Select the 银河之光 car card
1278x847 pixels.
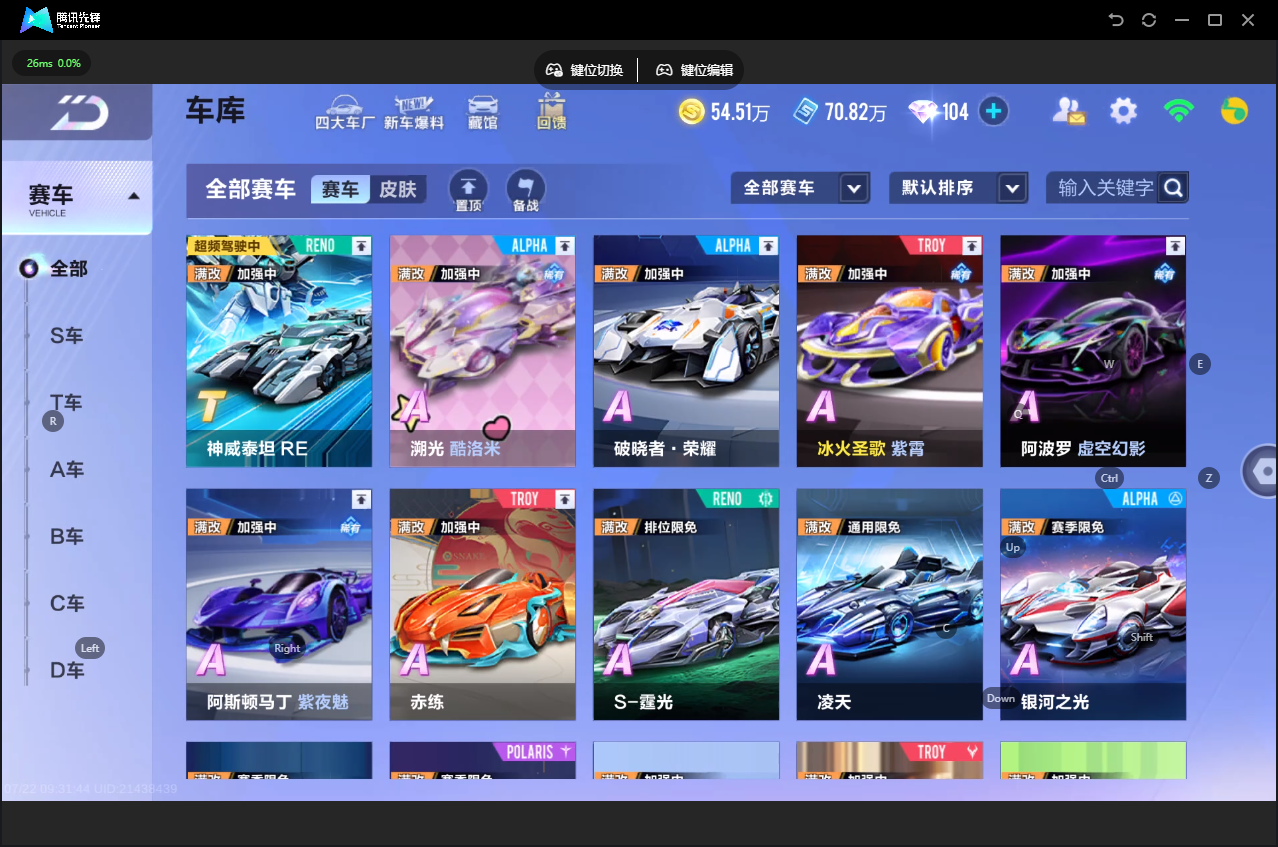(1093, 604)
